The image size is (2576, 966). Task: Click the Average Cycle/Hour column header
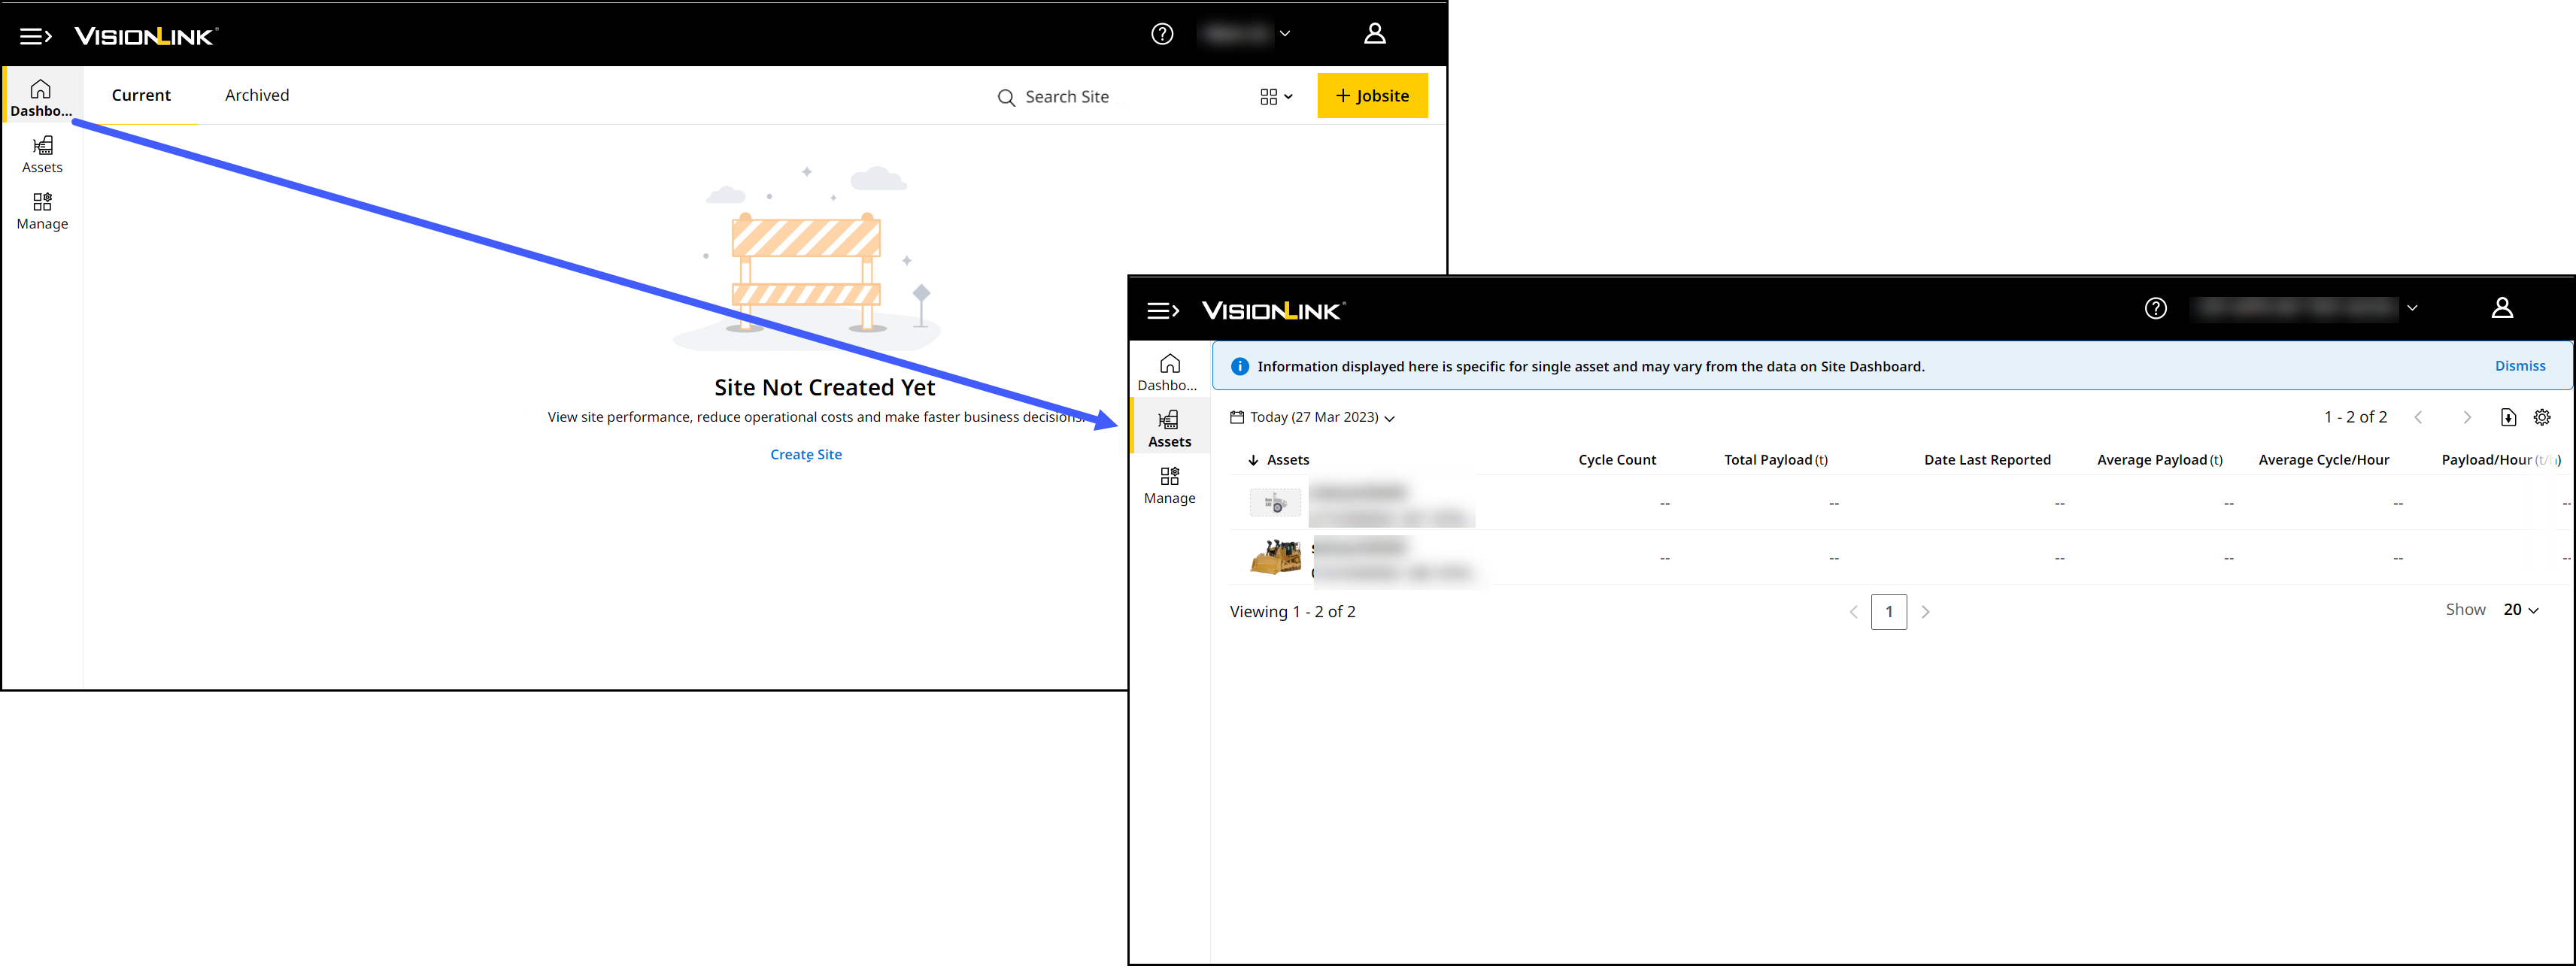[2324, 460]
